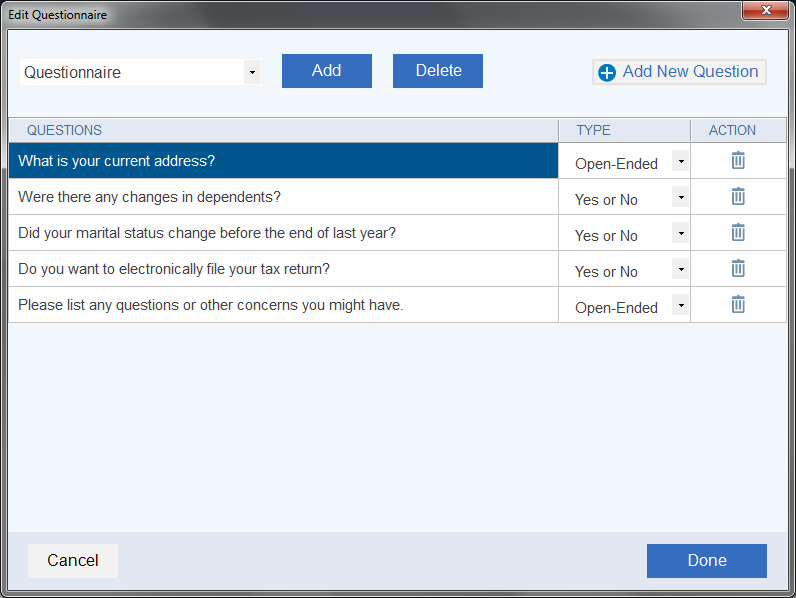Open type dropdown for current address question
The image size is (796, 598).
tap(681, 161)
